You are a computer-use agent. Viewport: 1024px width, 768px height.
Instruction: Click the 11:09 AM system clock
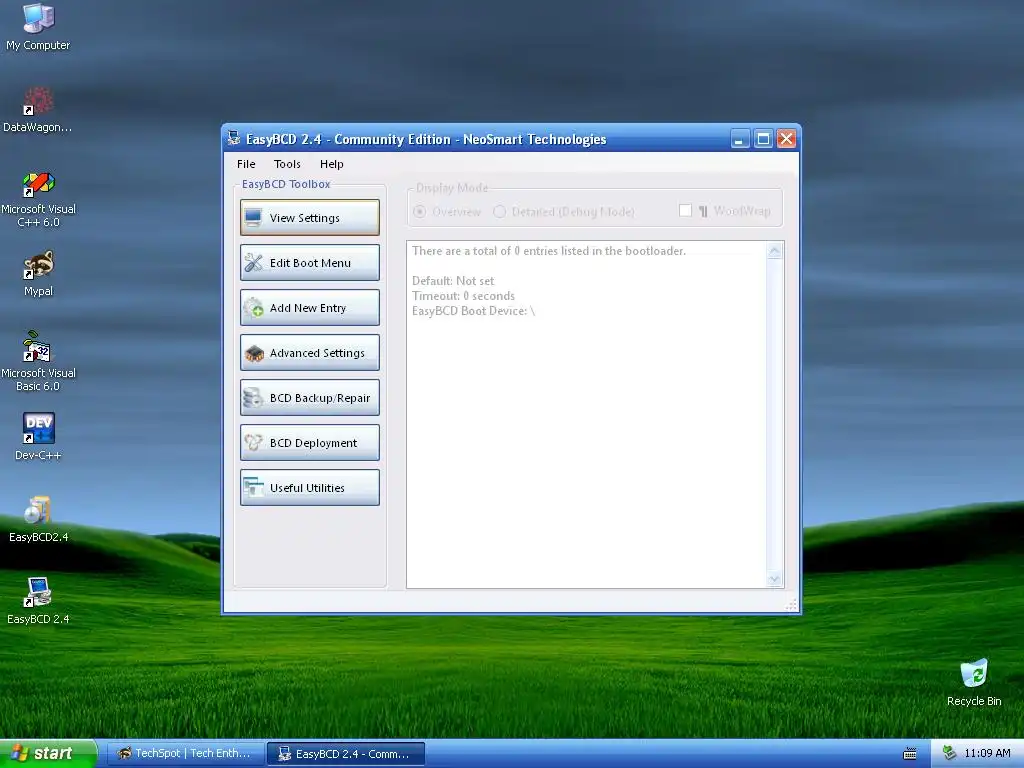[x=987, y=753]
